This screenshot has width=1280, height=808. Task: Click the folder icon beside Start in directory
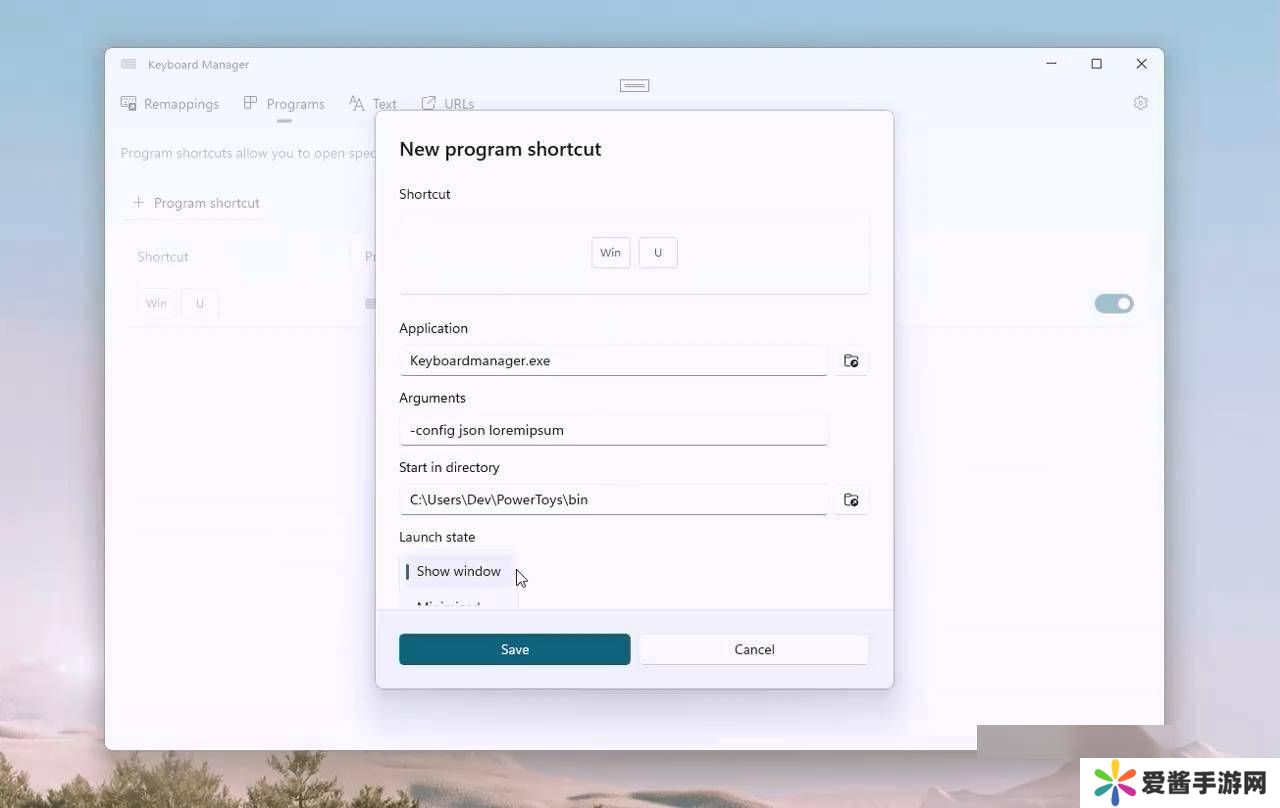click(x=851, y=500)
